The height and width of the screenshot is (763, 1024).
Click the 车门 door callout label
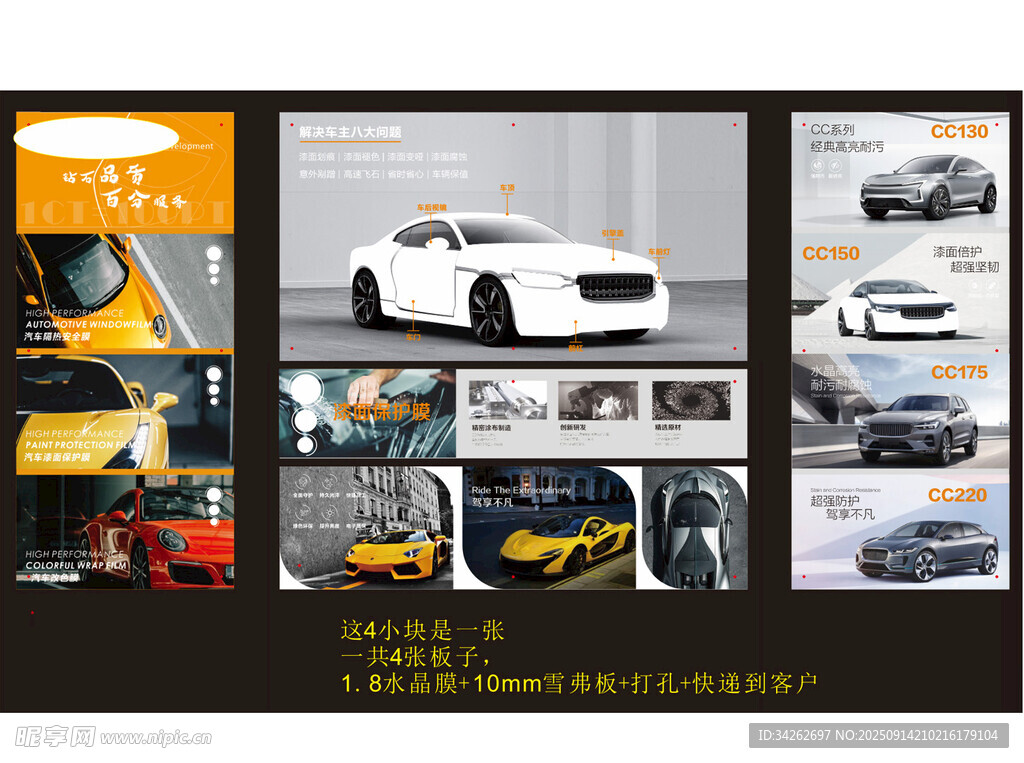click(x=413, y=338)
